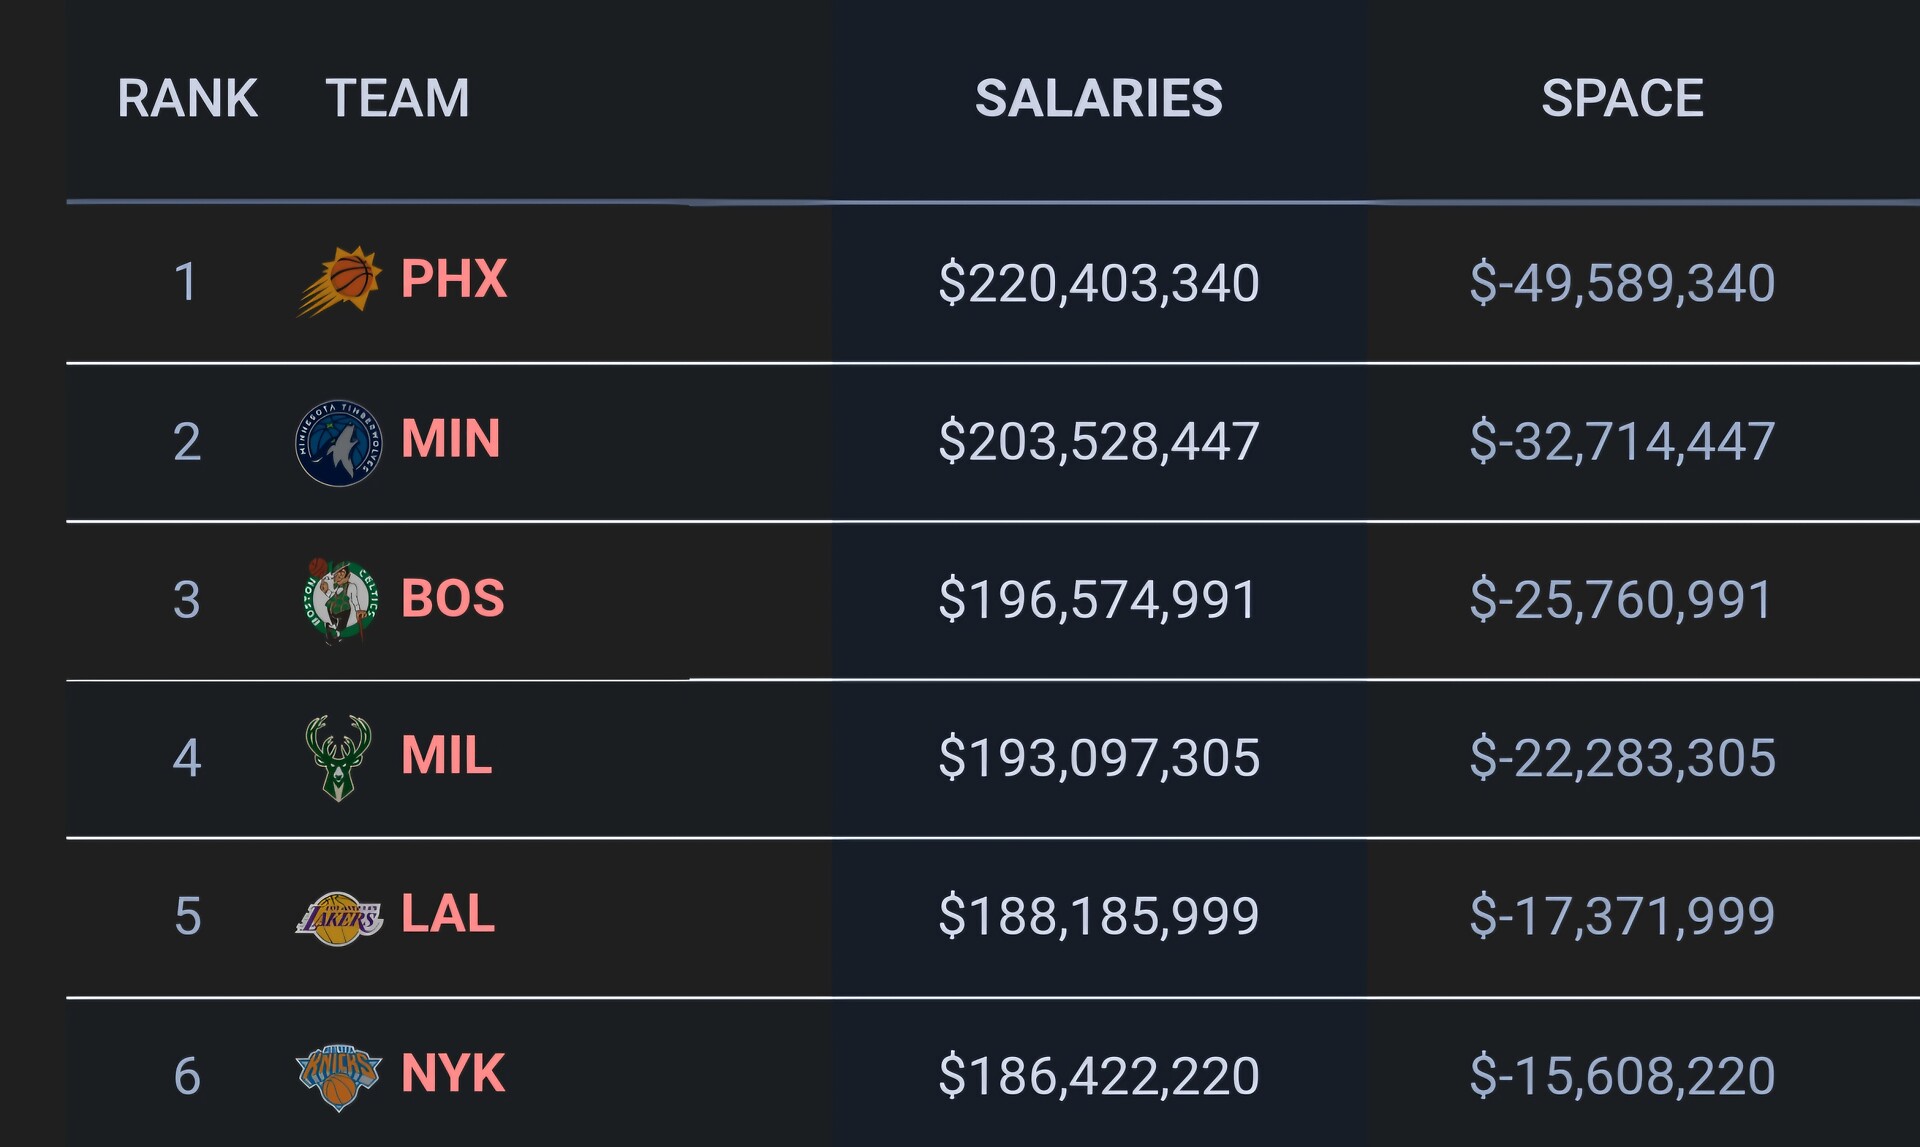The image size is (1920, 1147).
Task: Click the New York Knicks logo
Action: (339, 1077)
